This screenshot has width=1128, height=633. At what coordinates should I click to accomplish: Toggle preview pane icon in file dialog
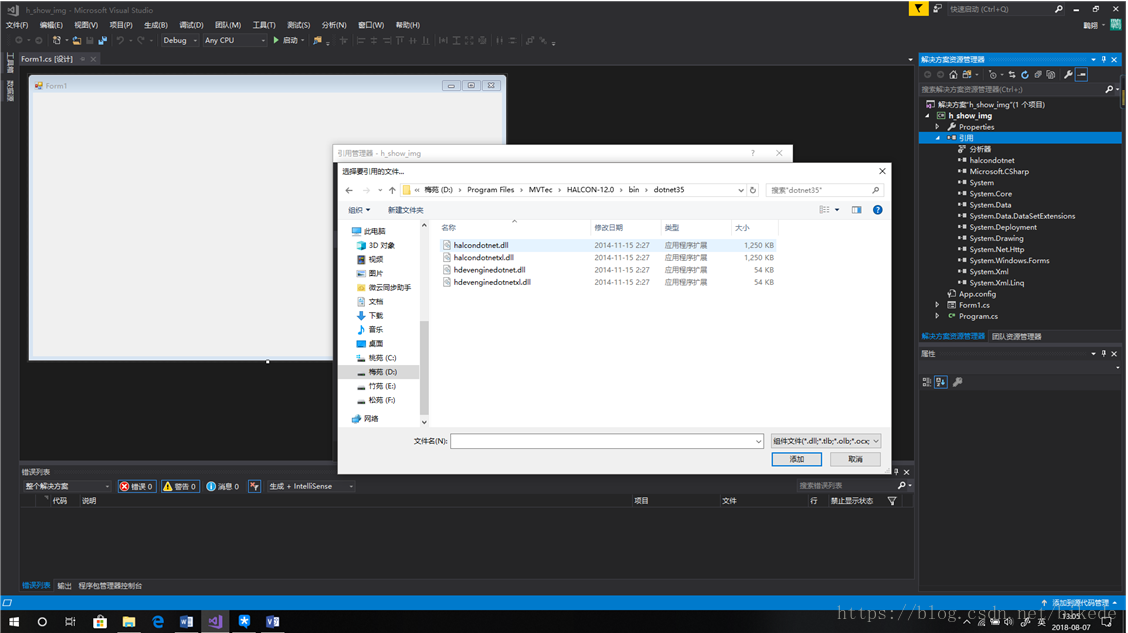tap(856, 210)
